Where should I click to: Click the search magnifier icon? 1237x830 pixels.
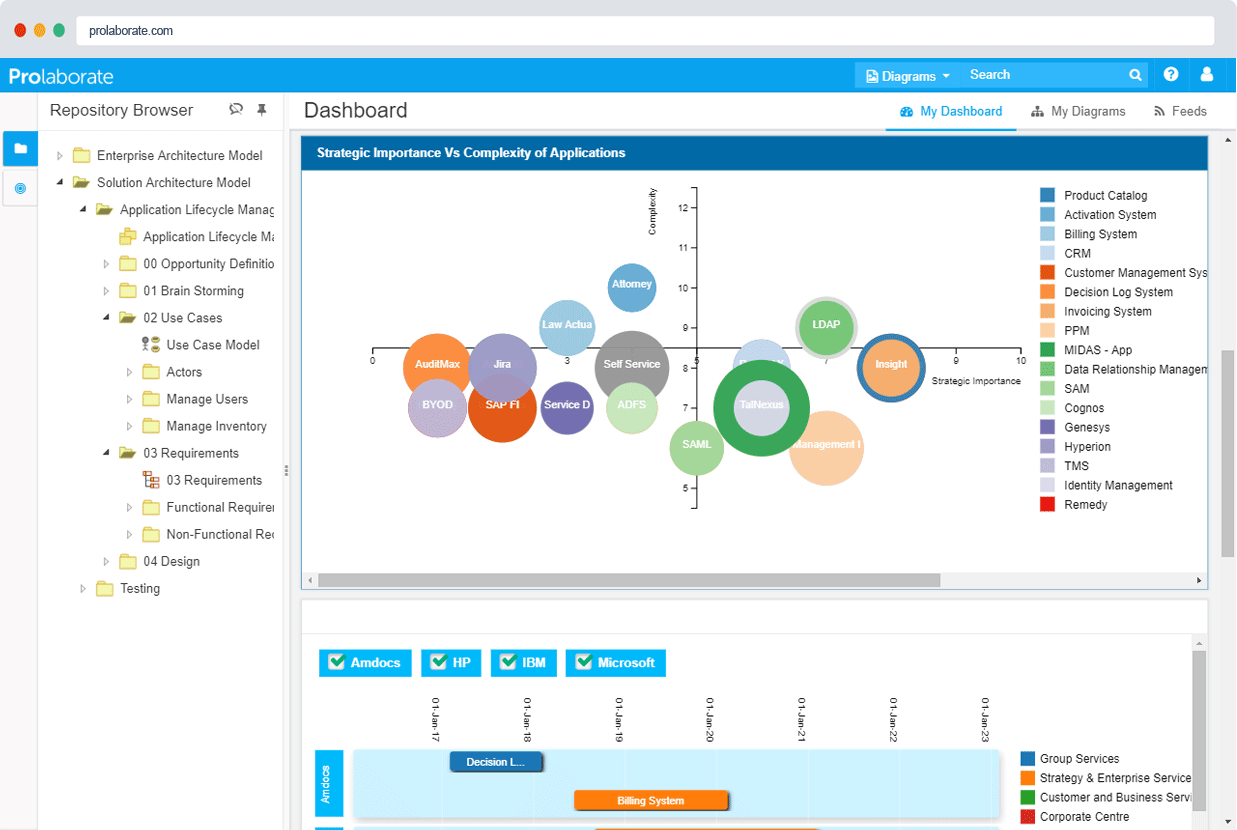coord(1136,75)
